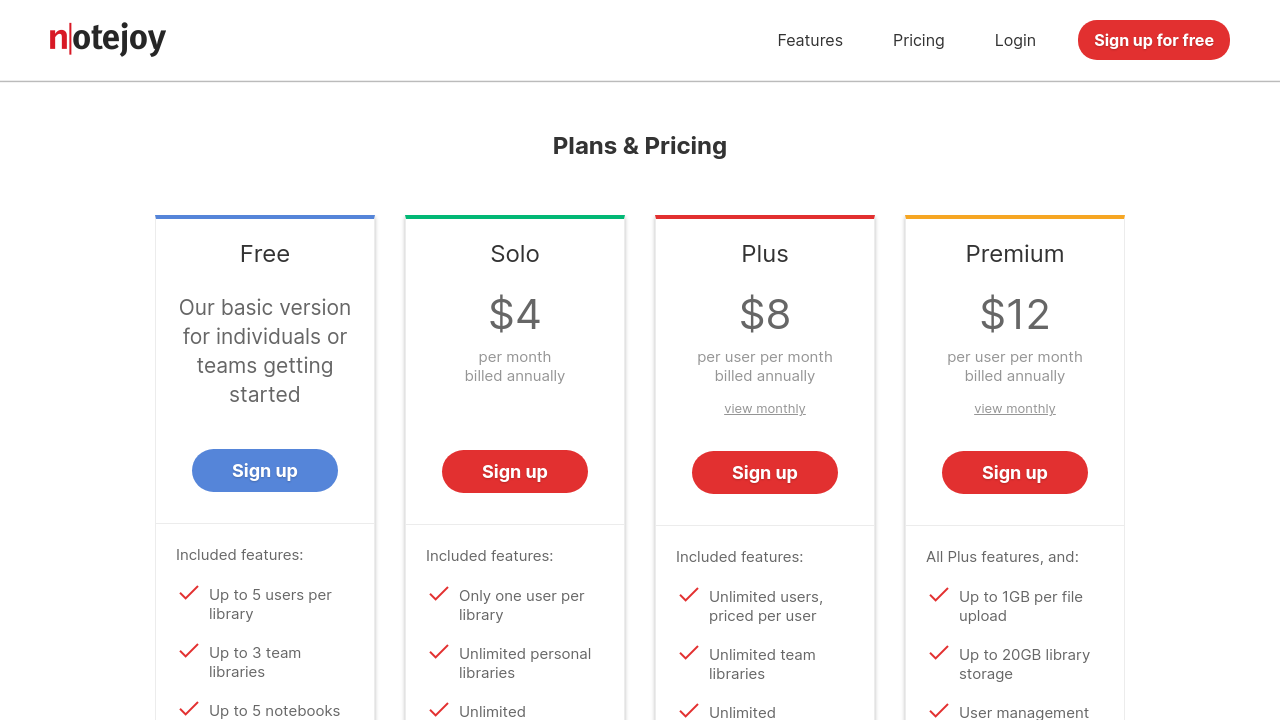Image resolution: width=1280 pixels, height=720 pixels.
Task: Sign up for the Solo plan
Action: click(515, 472)
